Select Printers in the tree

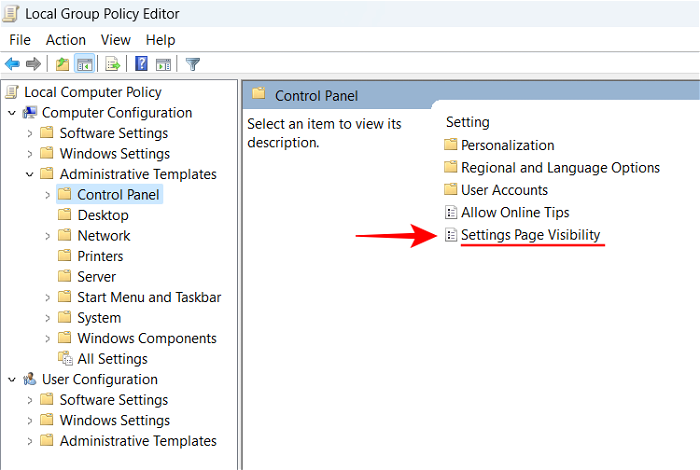click(x=100, y=256)
